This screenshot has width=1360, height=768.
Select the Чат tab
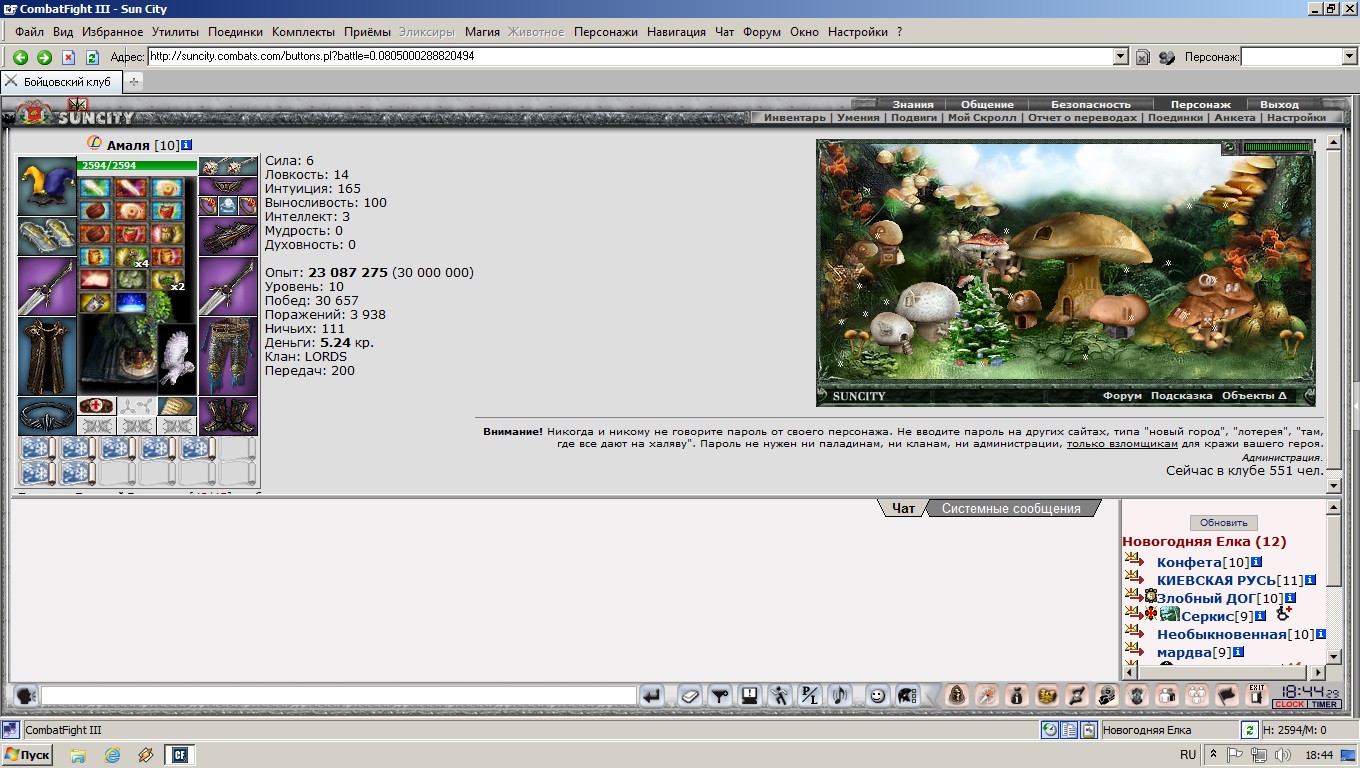[x=903, y=508]
